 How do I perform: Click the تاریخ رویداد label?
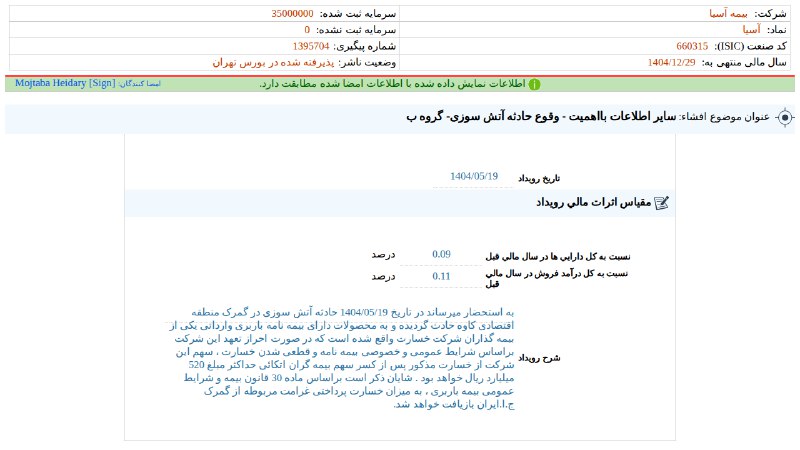(x=539, y=179)
